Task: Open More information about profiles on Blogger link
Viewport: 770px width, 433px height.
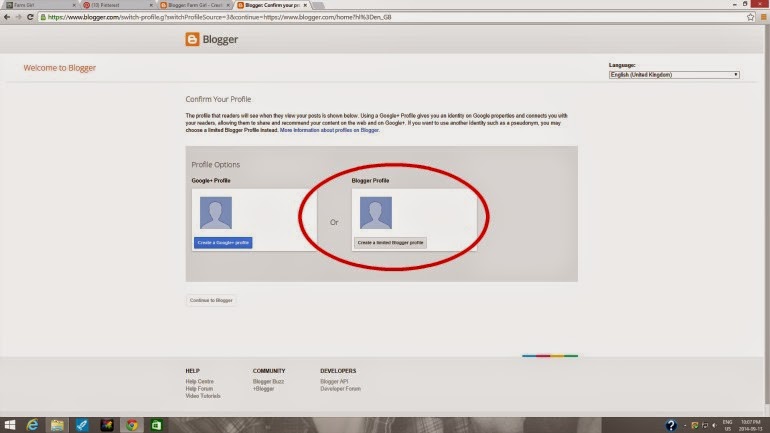Action: click(x=329, y=130)
